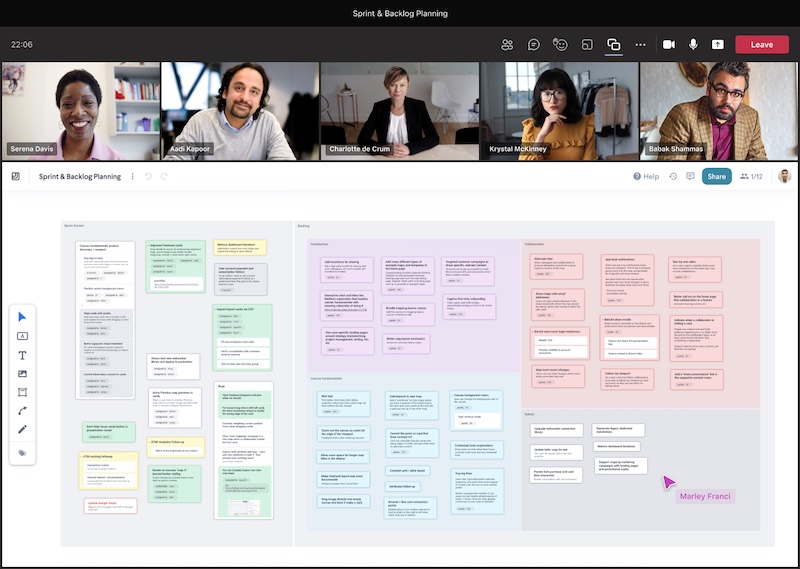Click the whiteboard app logo icon
This screenshot has width=800, height=569.
point(16,177)
